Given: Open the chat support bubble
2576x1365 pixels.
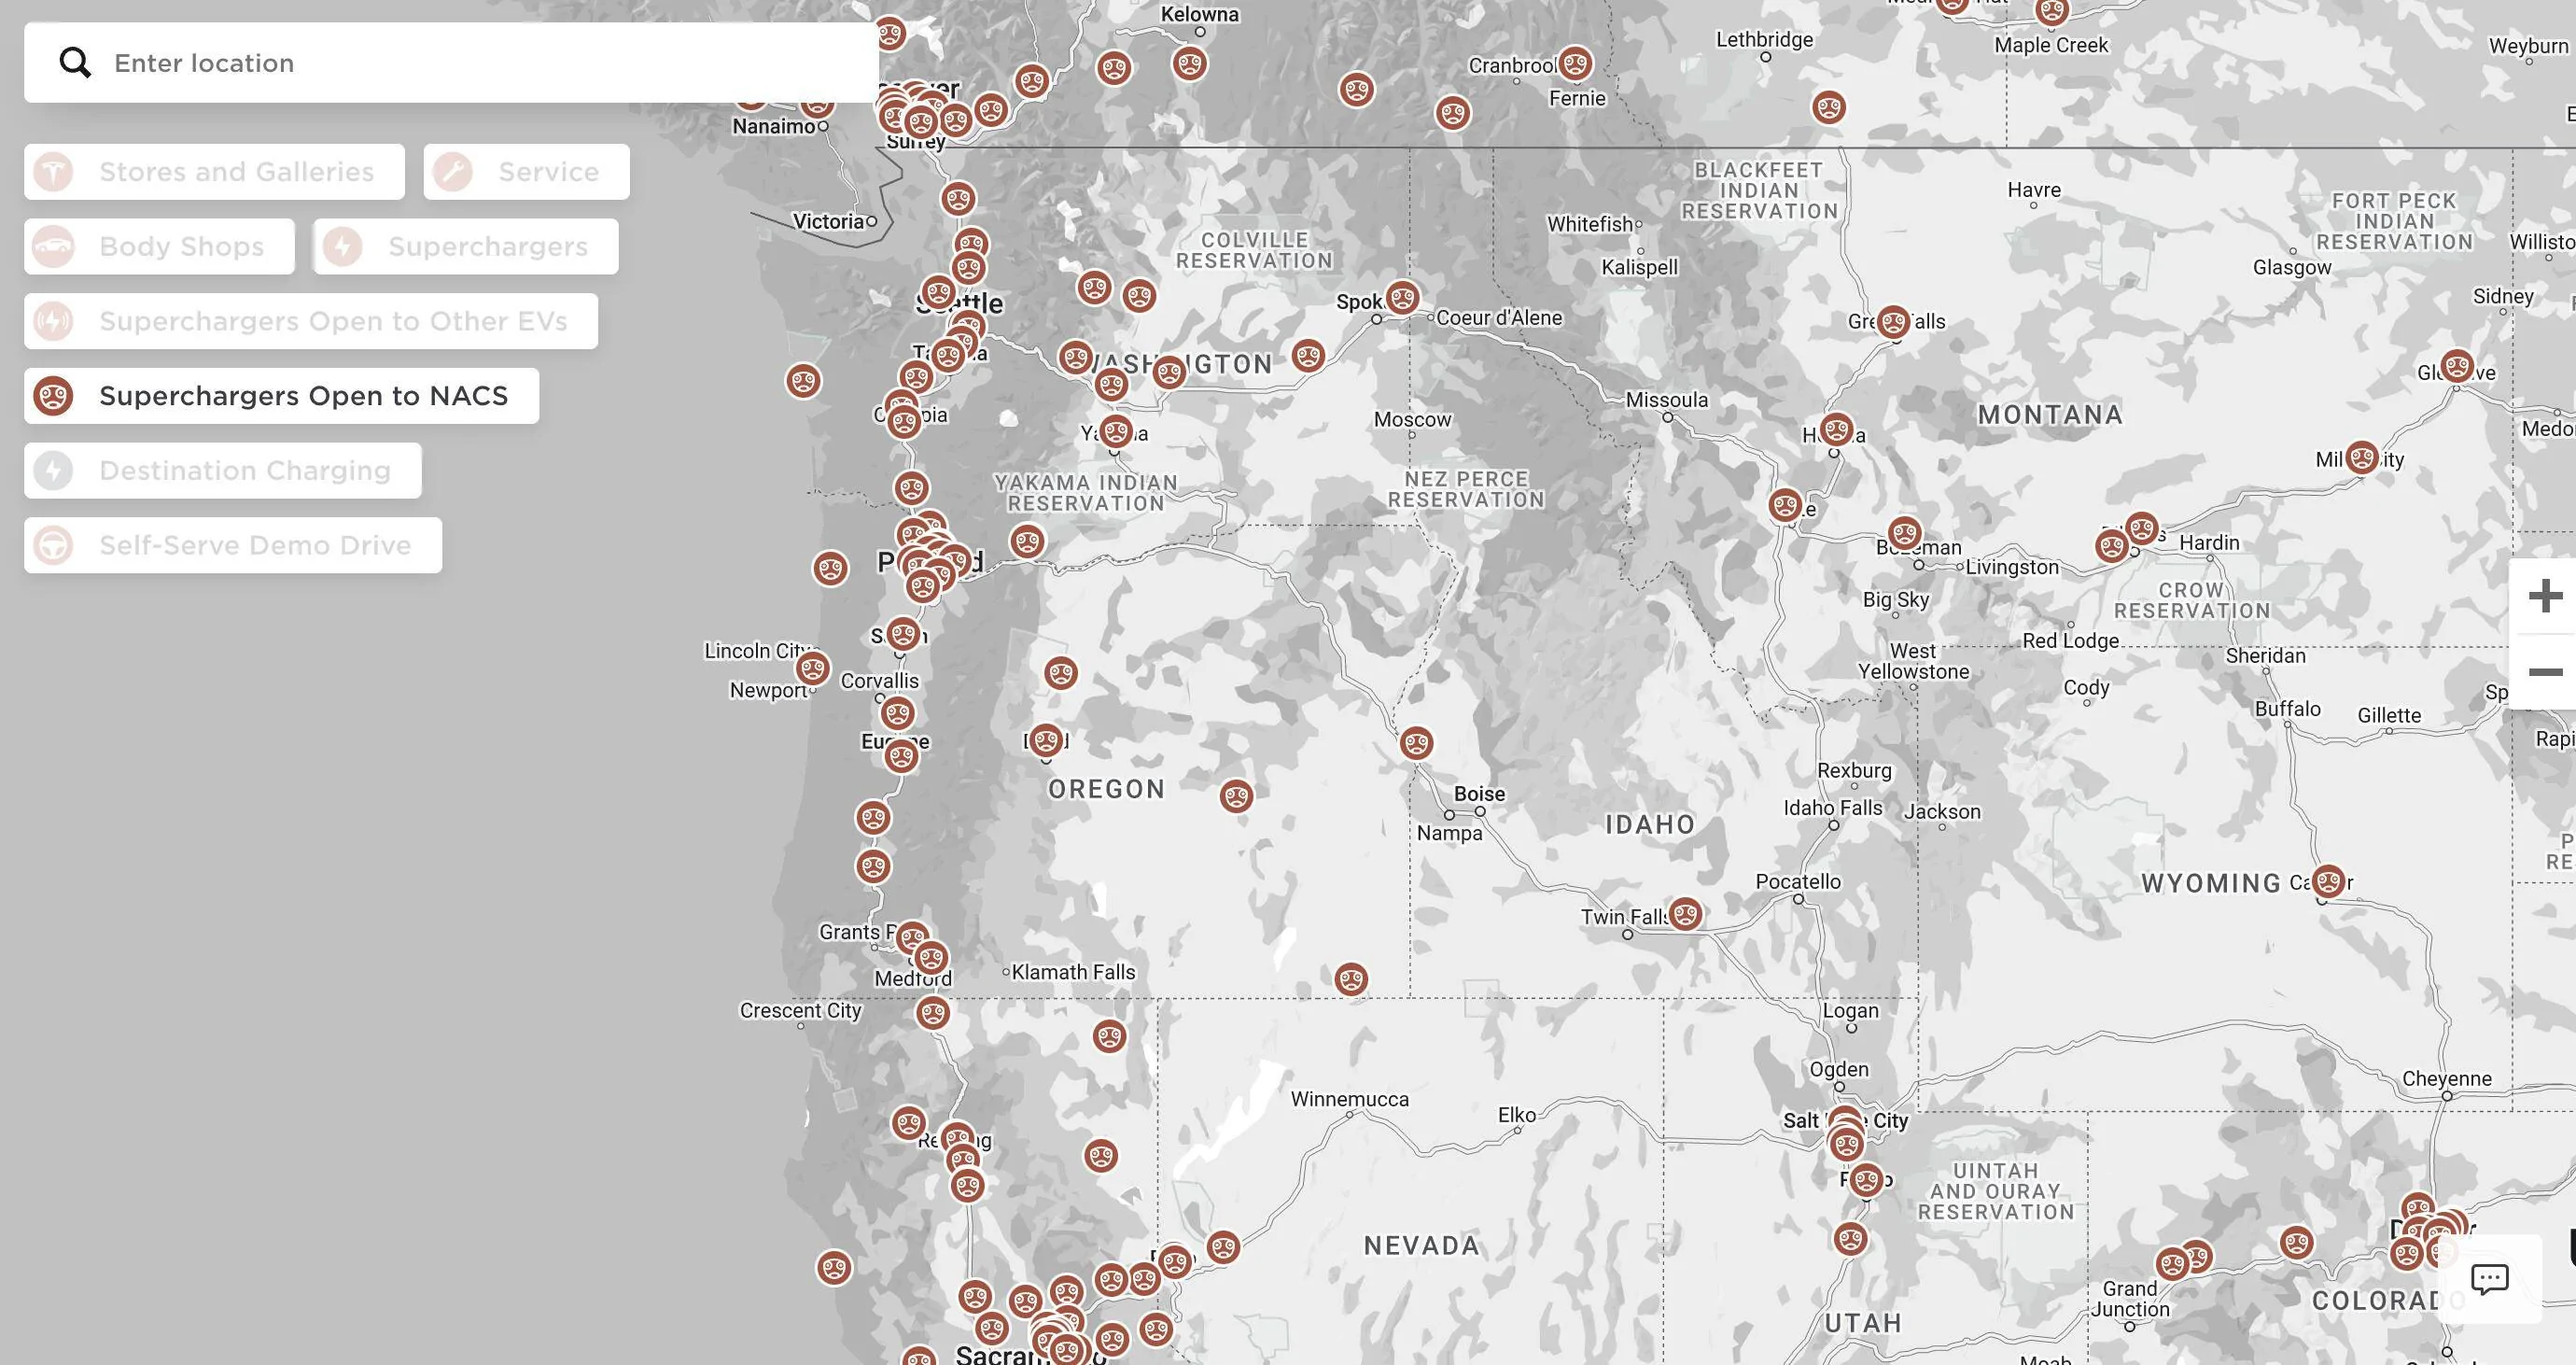Looking at the screenshot, I should coord(2489,1278).
